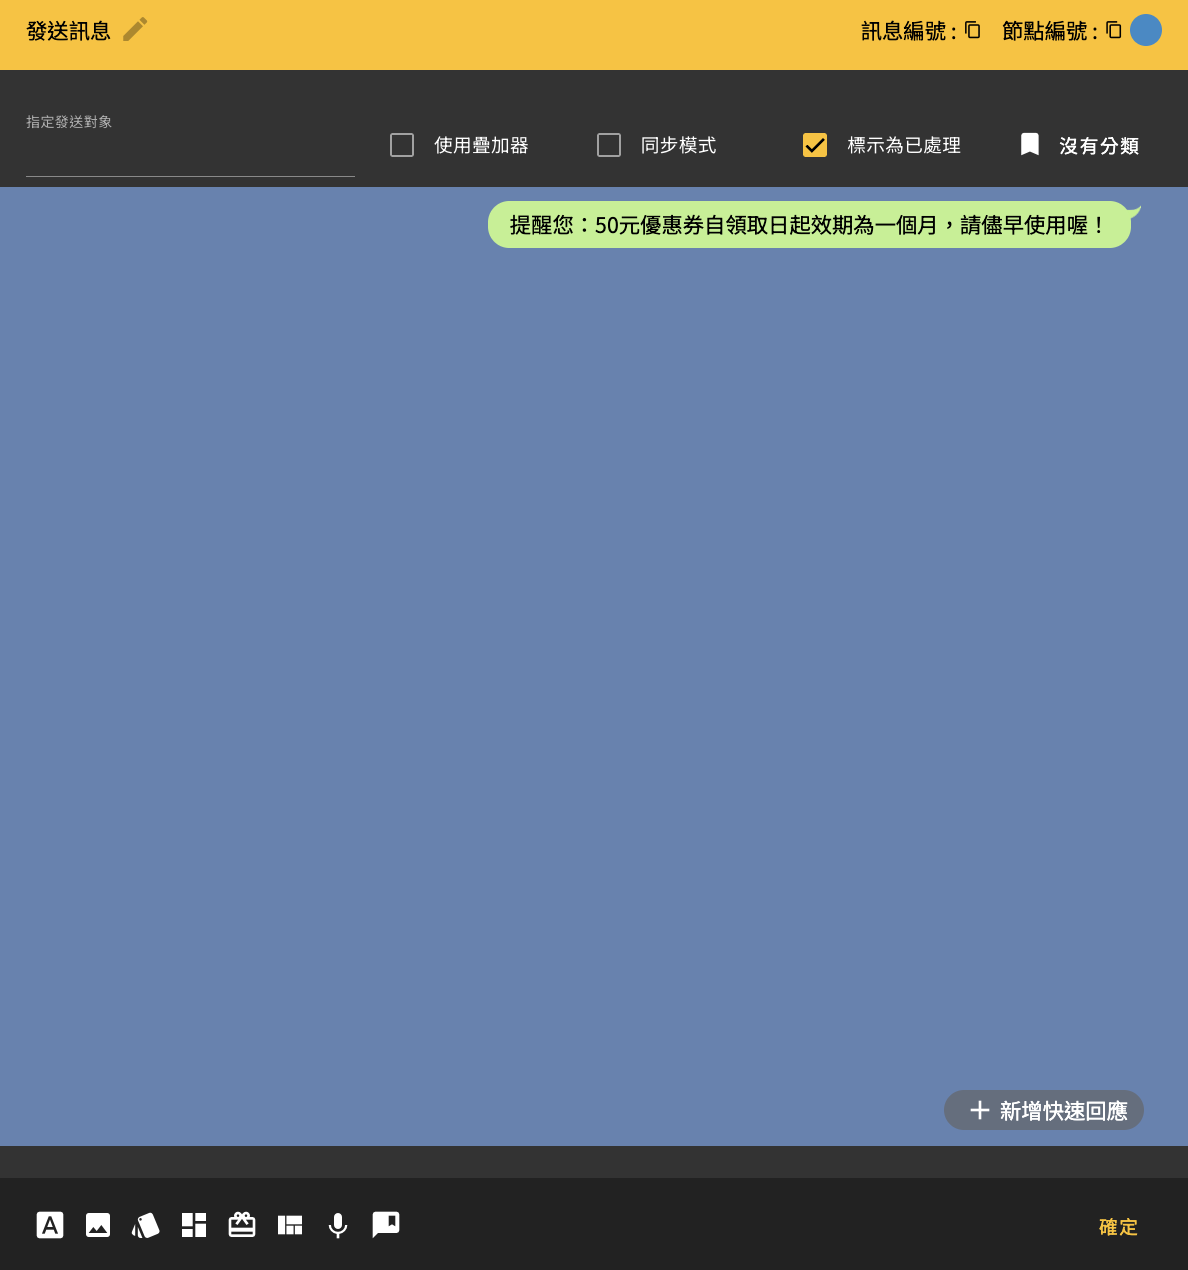
Task: Click the chat bubble bookmark icon
Action: tap(386, 1225)
